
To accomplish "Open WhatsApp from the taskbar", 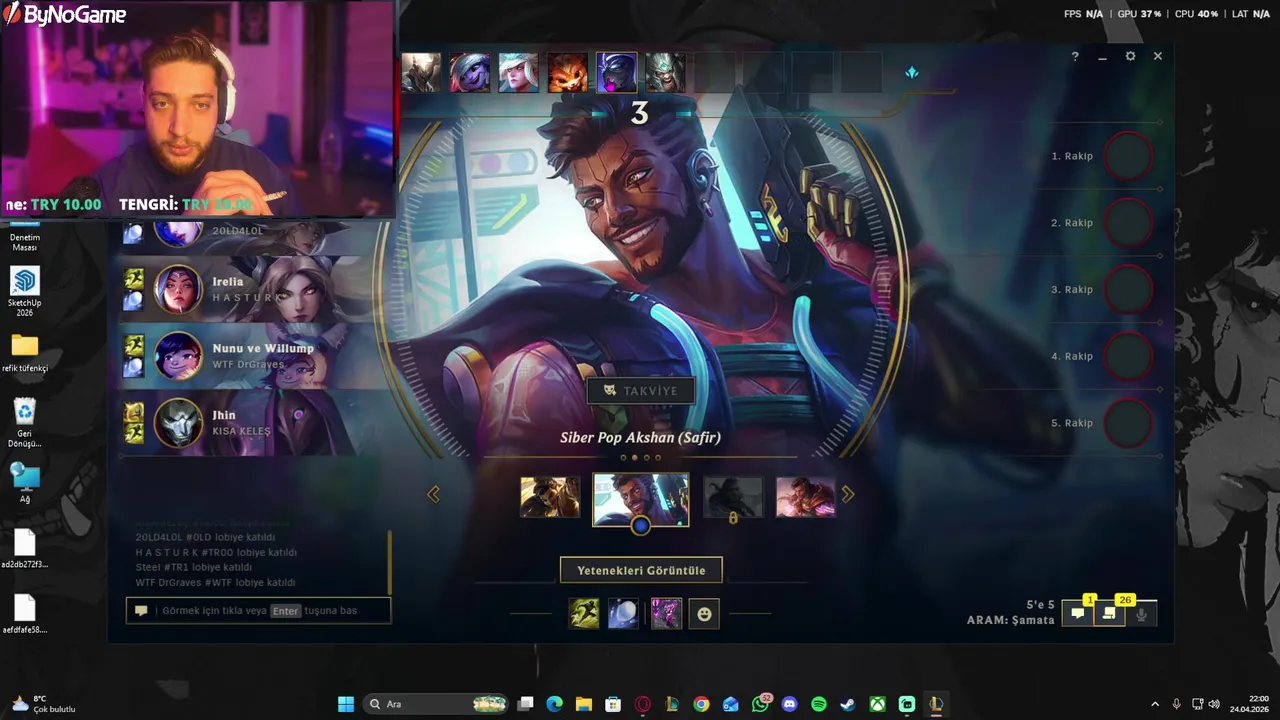I will [760, 704].
